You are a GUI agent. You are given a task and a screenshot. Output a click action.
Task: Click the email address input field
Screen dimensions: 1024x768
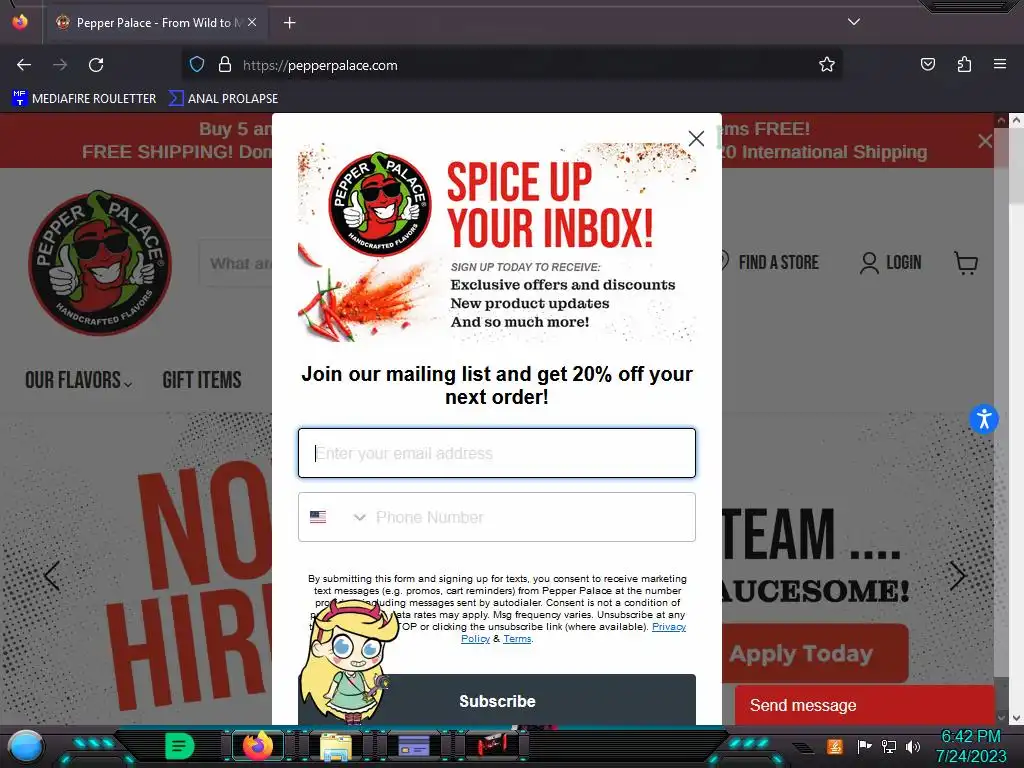point(497,453)
